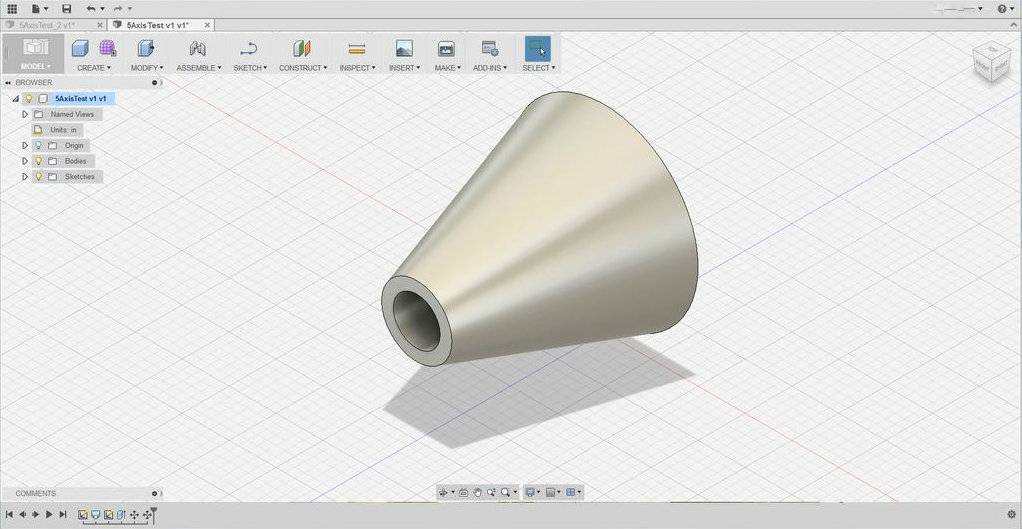Toggle visibility lightbulb for Bodies

click(x=38, y=161)
